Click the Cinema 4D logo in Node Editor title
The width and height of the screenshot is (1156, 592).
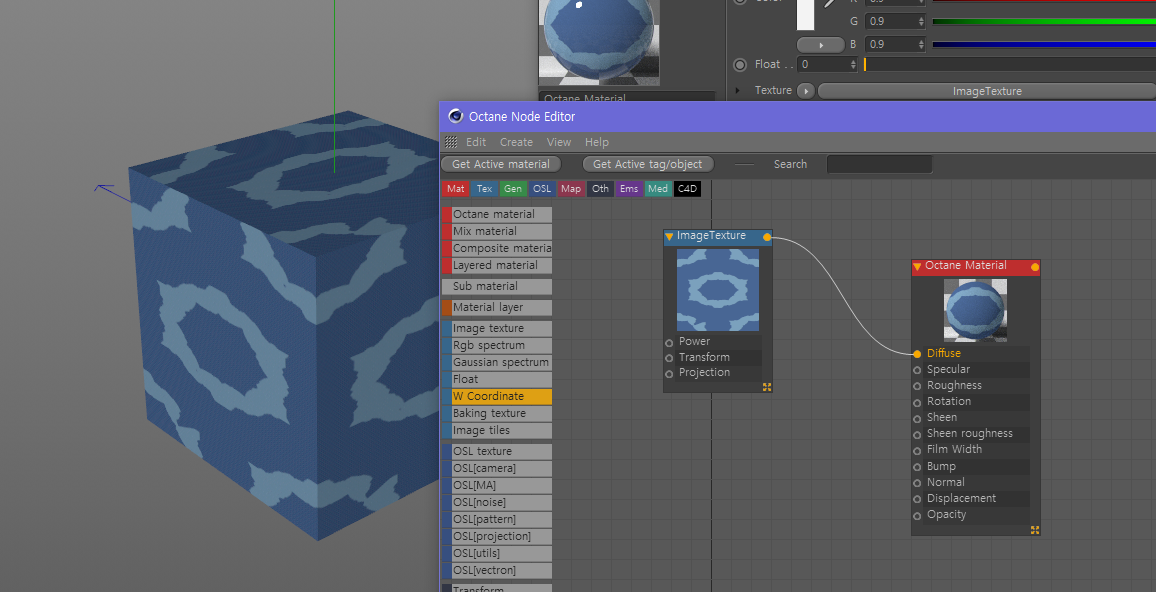456,116
